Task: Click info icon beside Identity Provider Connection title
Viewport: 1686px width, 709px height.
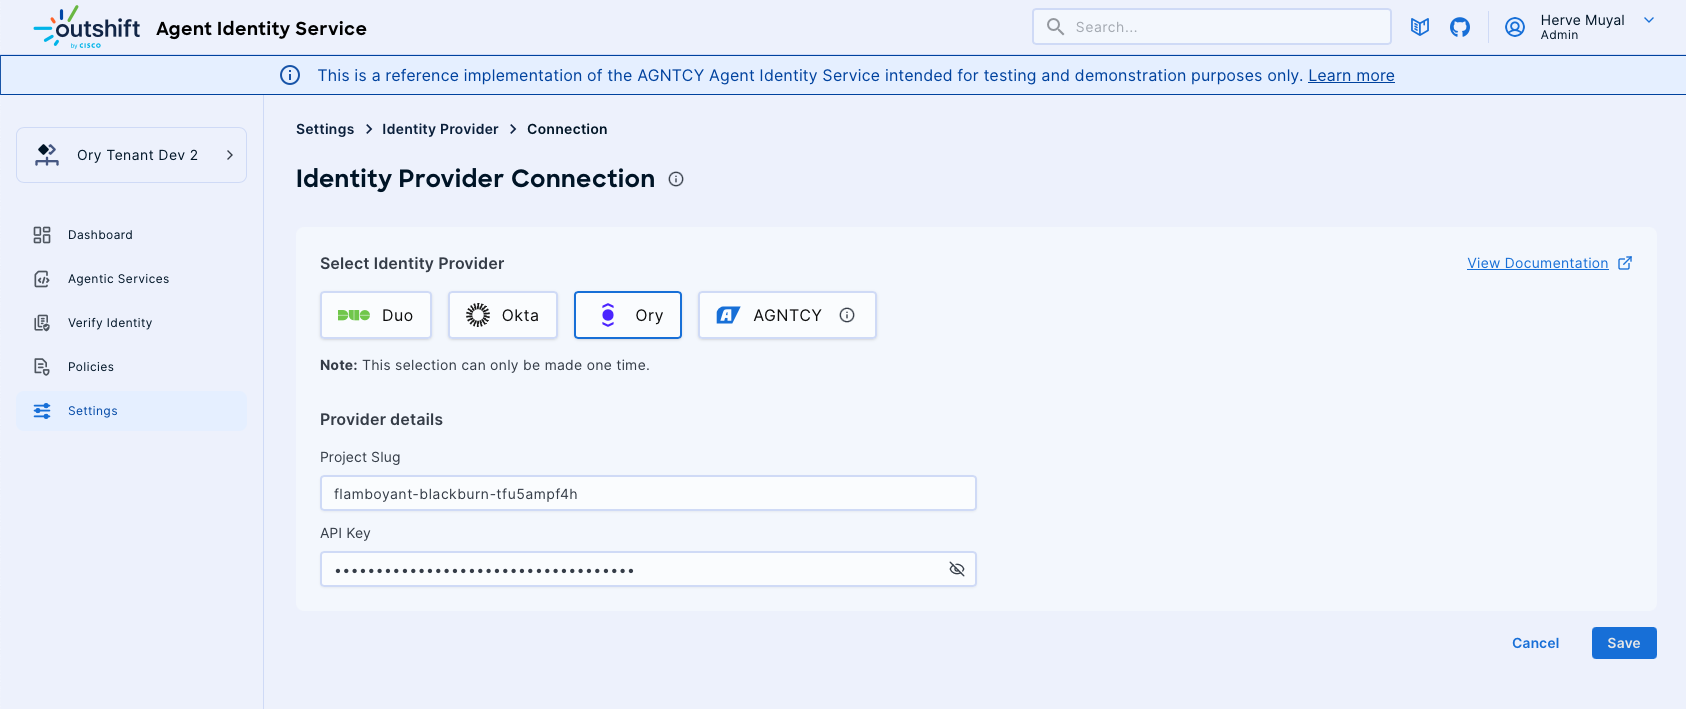Action: pyautogui.click(x=676, y=179)
